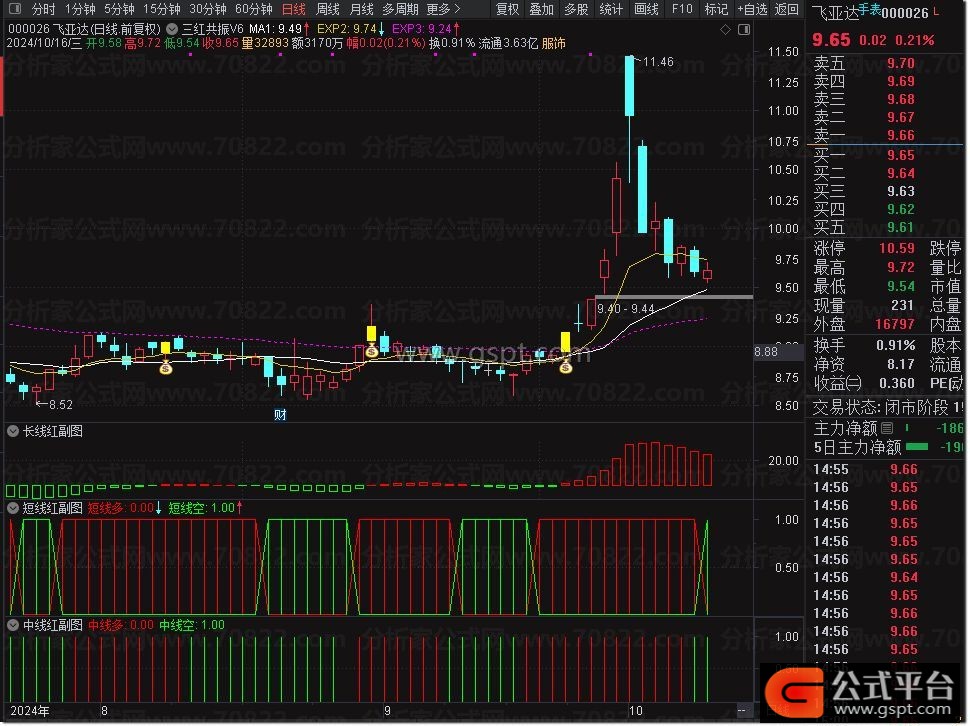Click the MA1: 9.49 indicator value
This screenshot has width=970, height=726.
[x=275, y=29]
